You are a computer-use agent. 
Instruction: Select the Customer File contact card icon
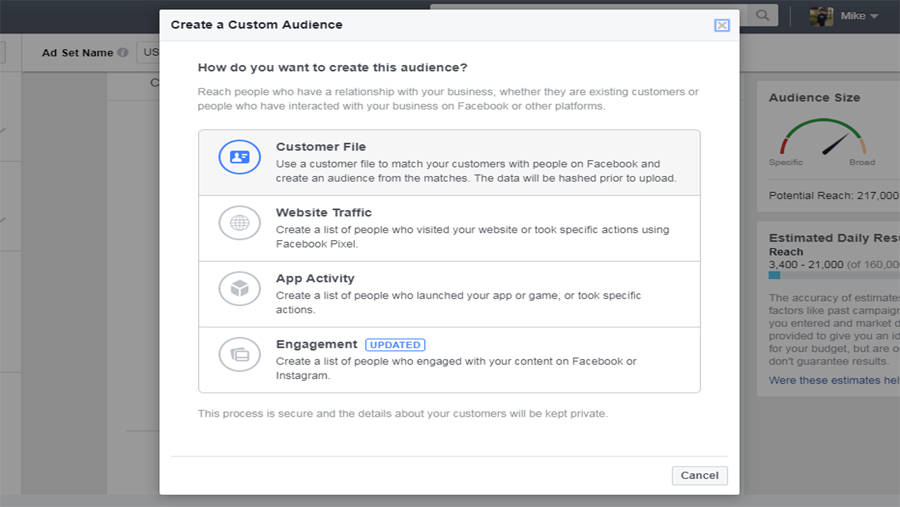[x=239, y=157]
